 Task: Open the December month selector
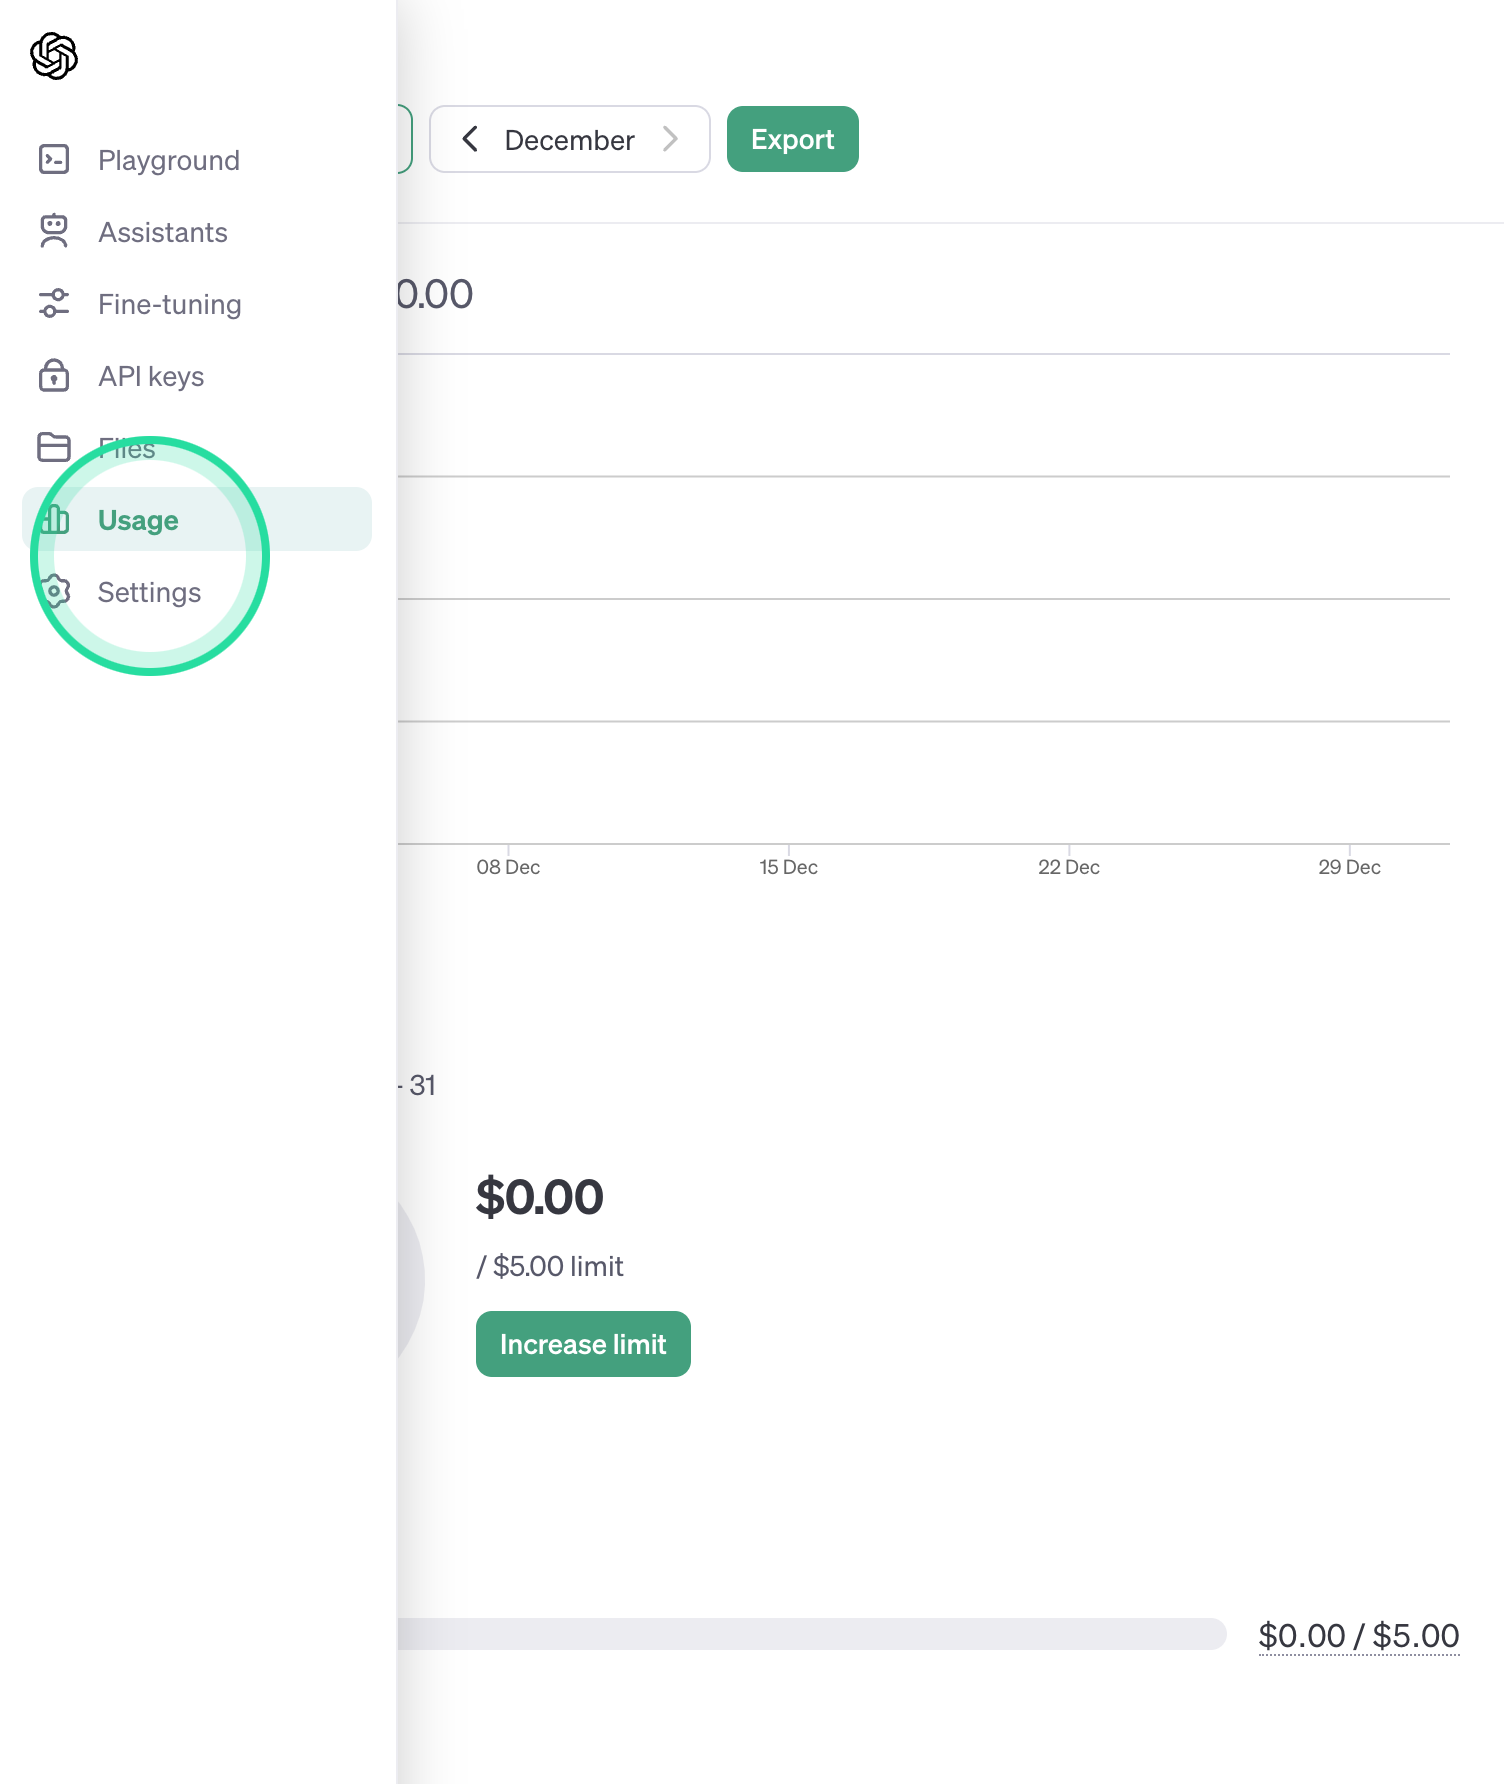[x=569, y=139]
